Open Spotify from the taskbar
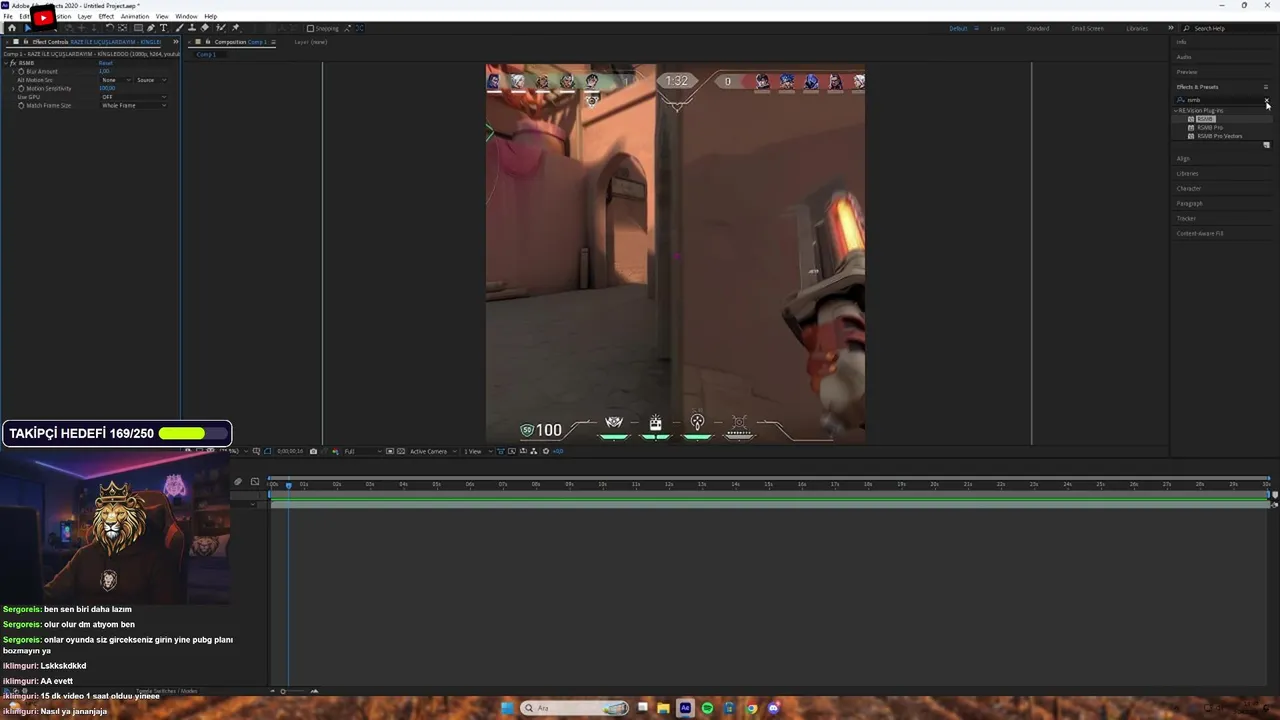Screen dimensions: 1280x720 pos(707,708)
